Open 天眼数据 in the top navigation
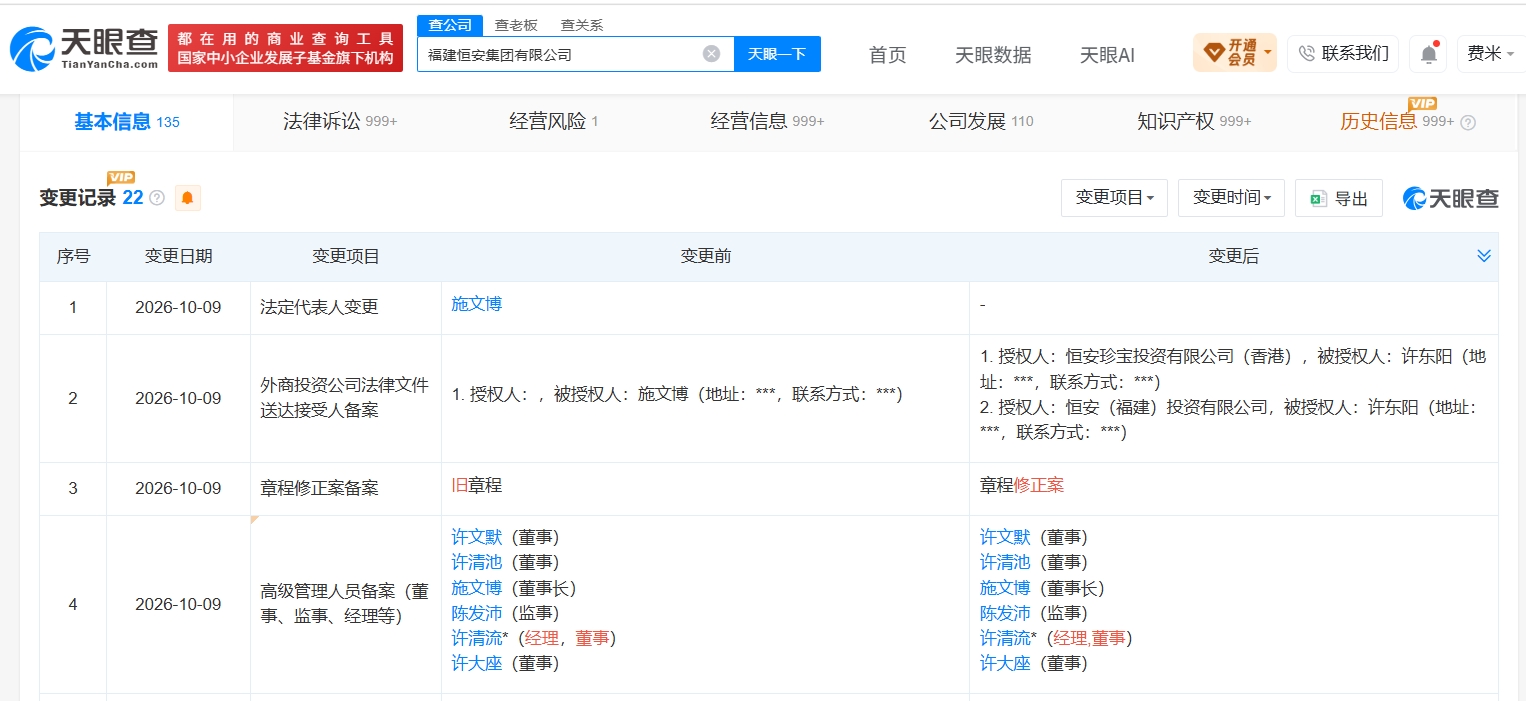1526x701 pixels. (993, 55)
